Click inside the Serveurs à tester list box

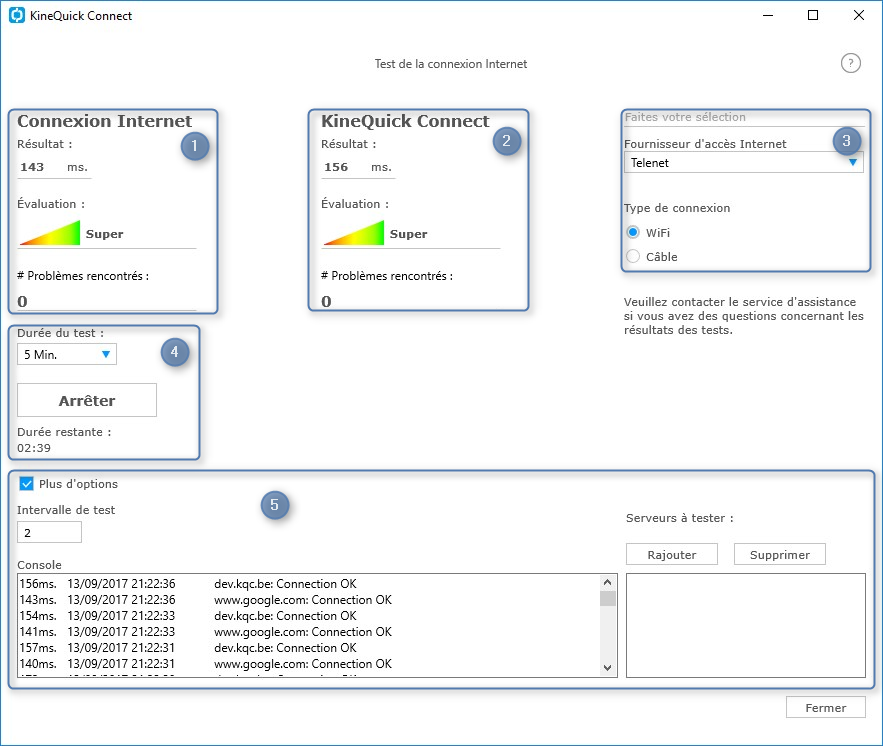point(746,626)
